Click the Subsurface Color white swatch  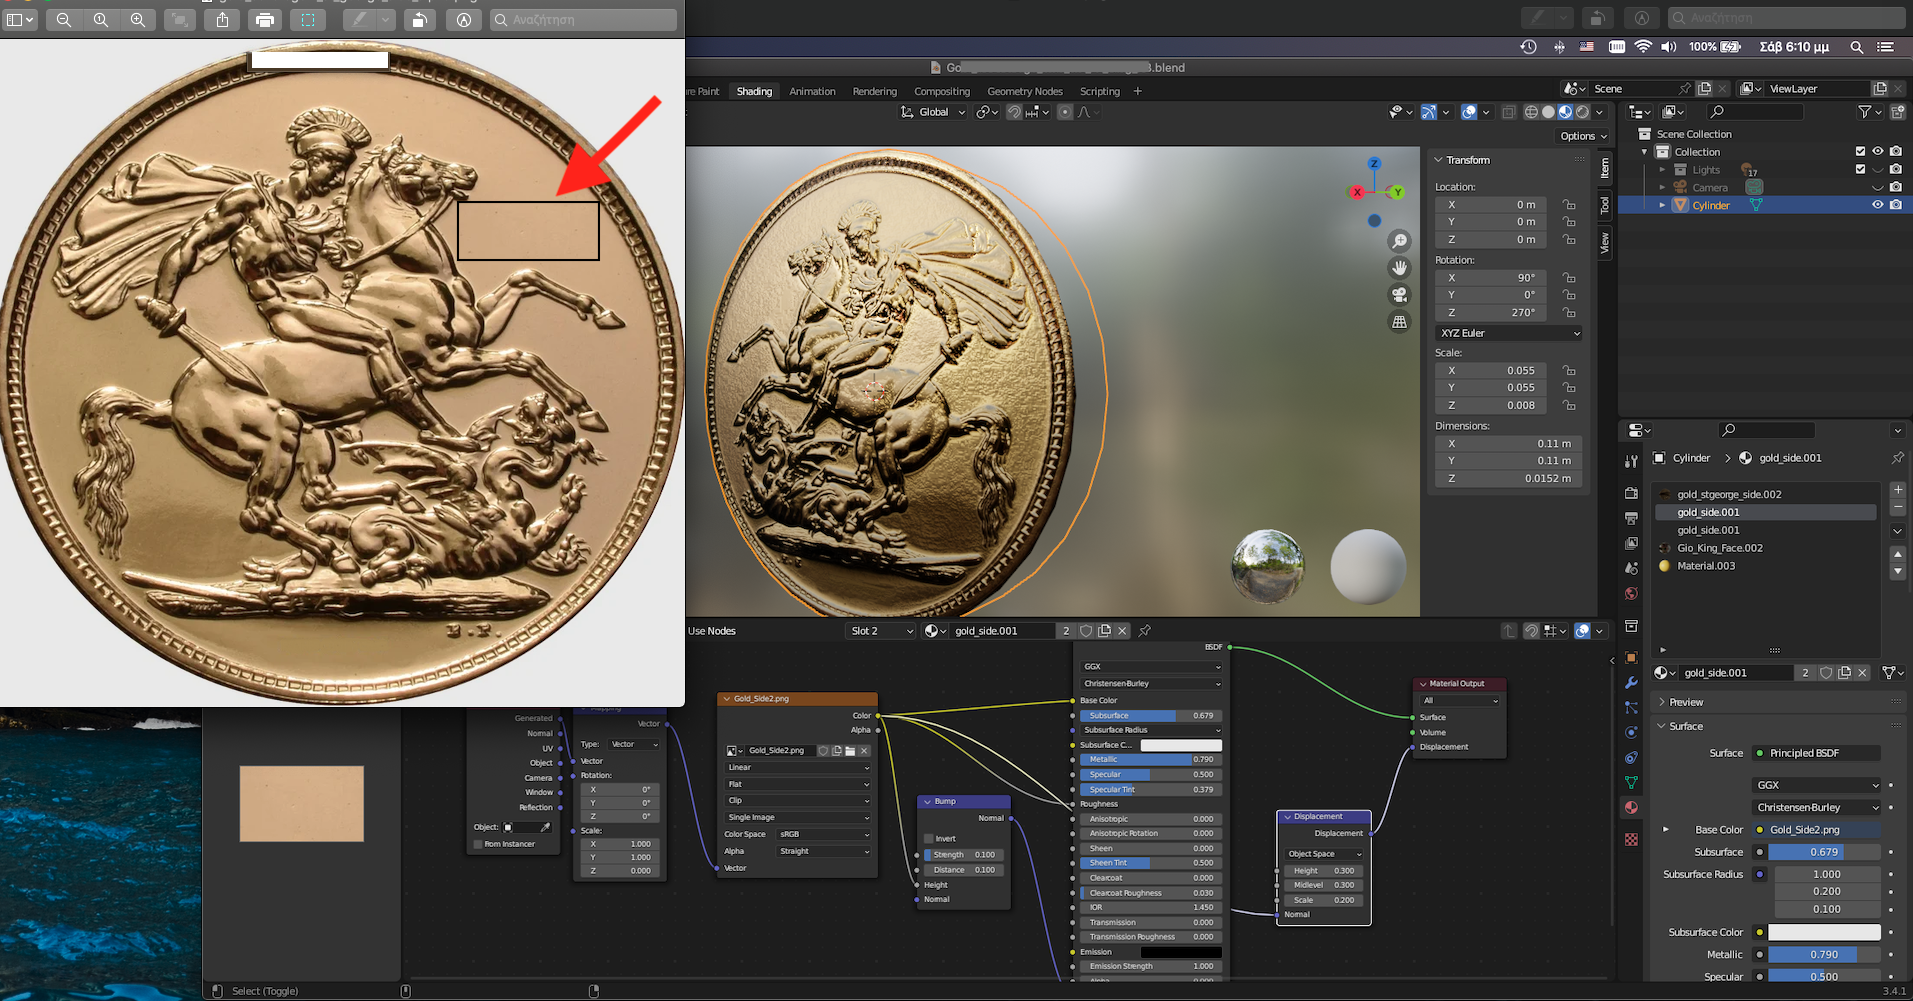point(1823,932)
